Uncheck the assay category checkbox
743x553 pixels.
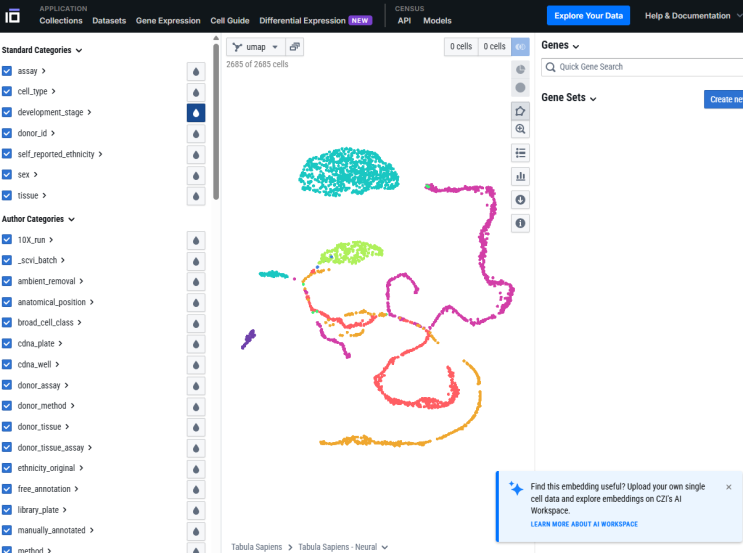[x=7, y=71]
